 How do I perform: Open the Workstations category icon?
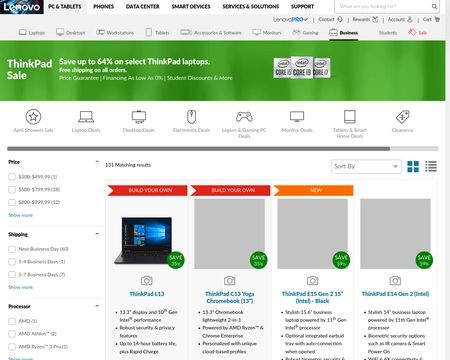(100, 32)
